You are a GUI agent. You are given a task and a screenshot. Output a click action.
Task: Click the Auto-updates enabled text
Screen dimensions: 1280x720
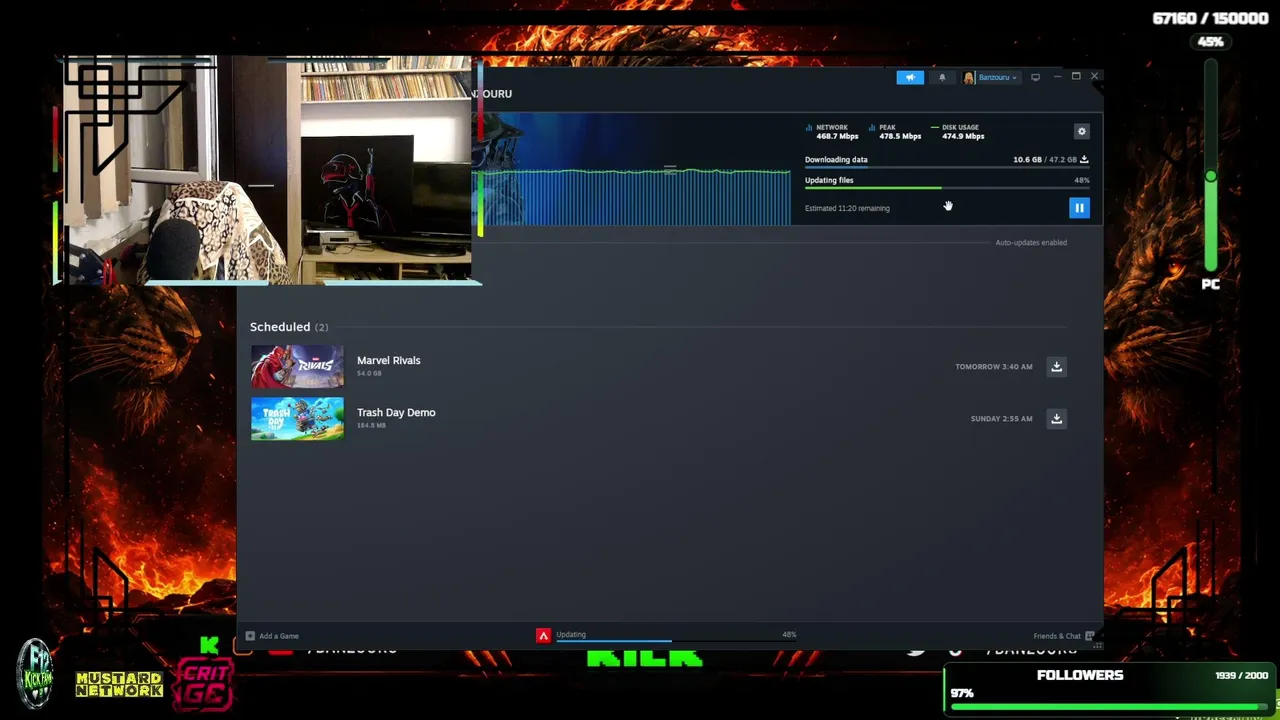[x=1031, y=242]
